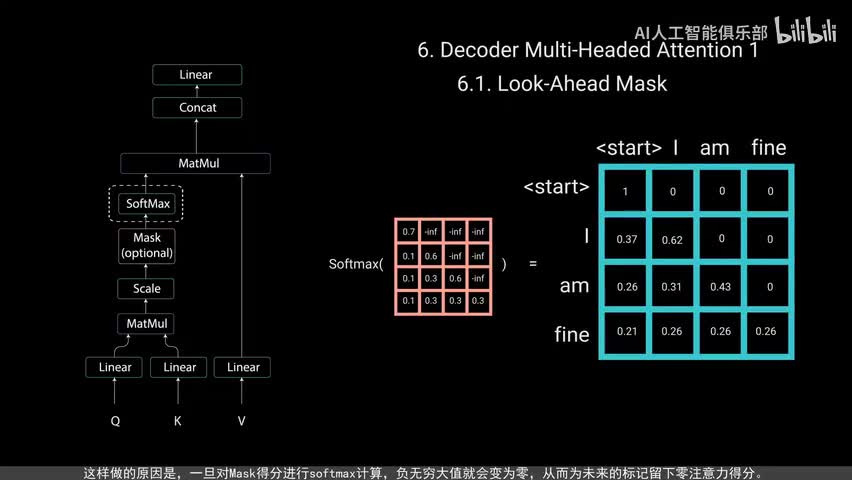Select the Q input label
The image size is (852, 480).
point(115,421)
